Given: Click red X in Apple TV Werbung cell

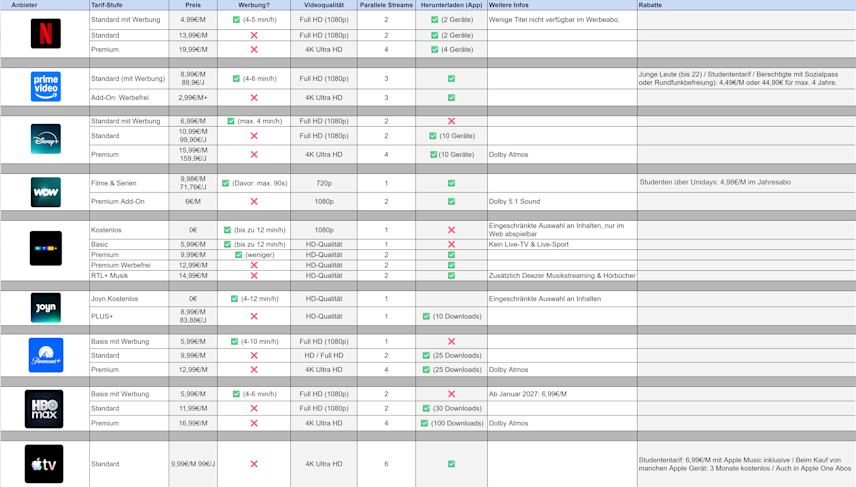Looking at the screenshot, I should click(x=254, y=464).
